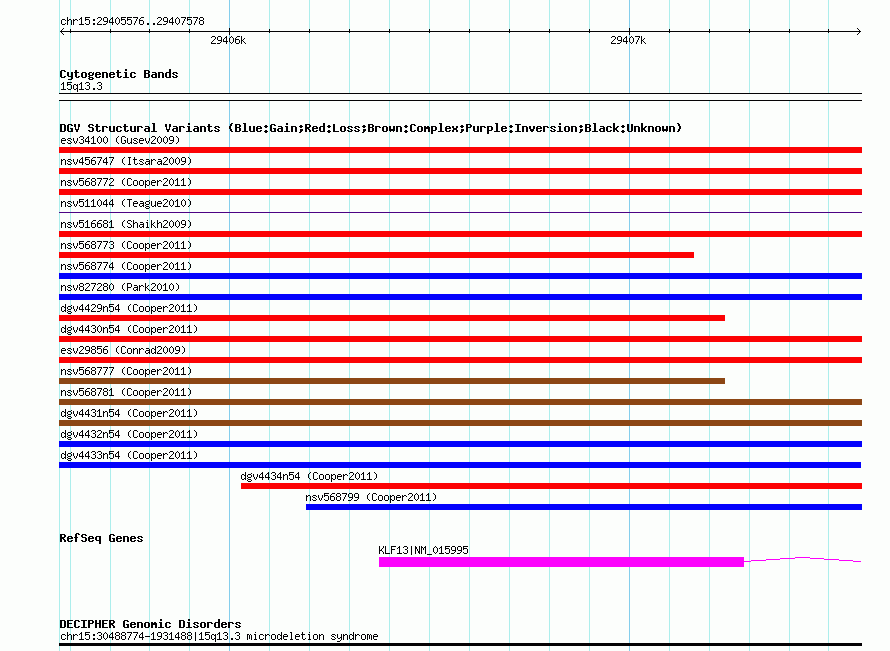
Task: Click the black DECIPHER microdeletion syndrome bar
Action: 460,644
